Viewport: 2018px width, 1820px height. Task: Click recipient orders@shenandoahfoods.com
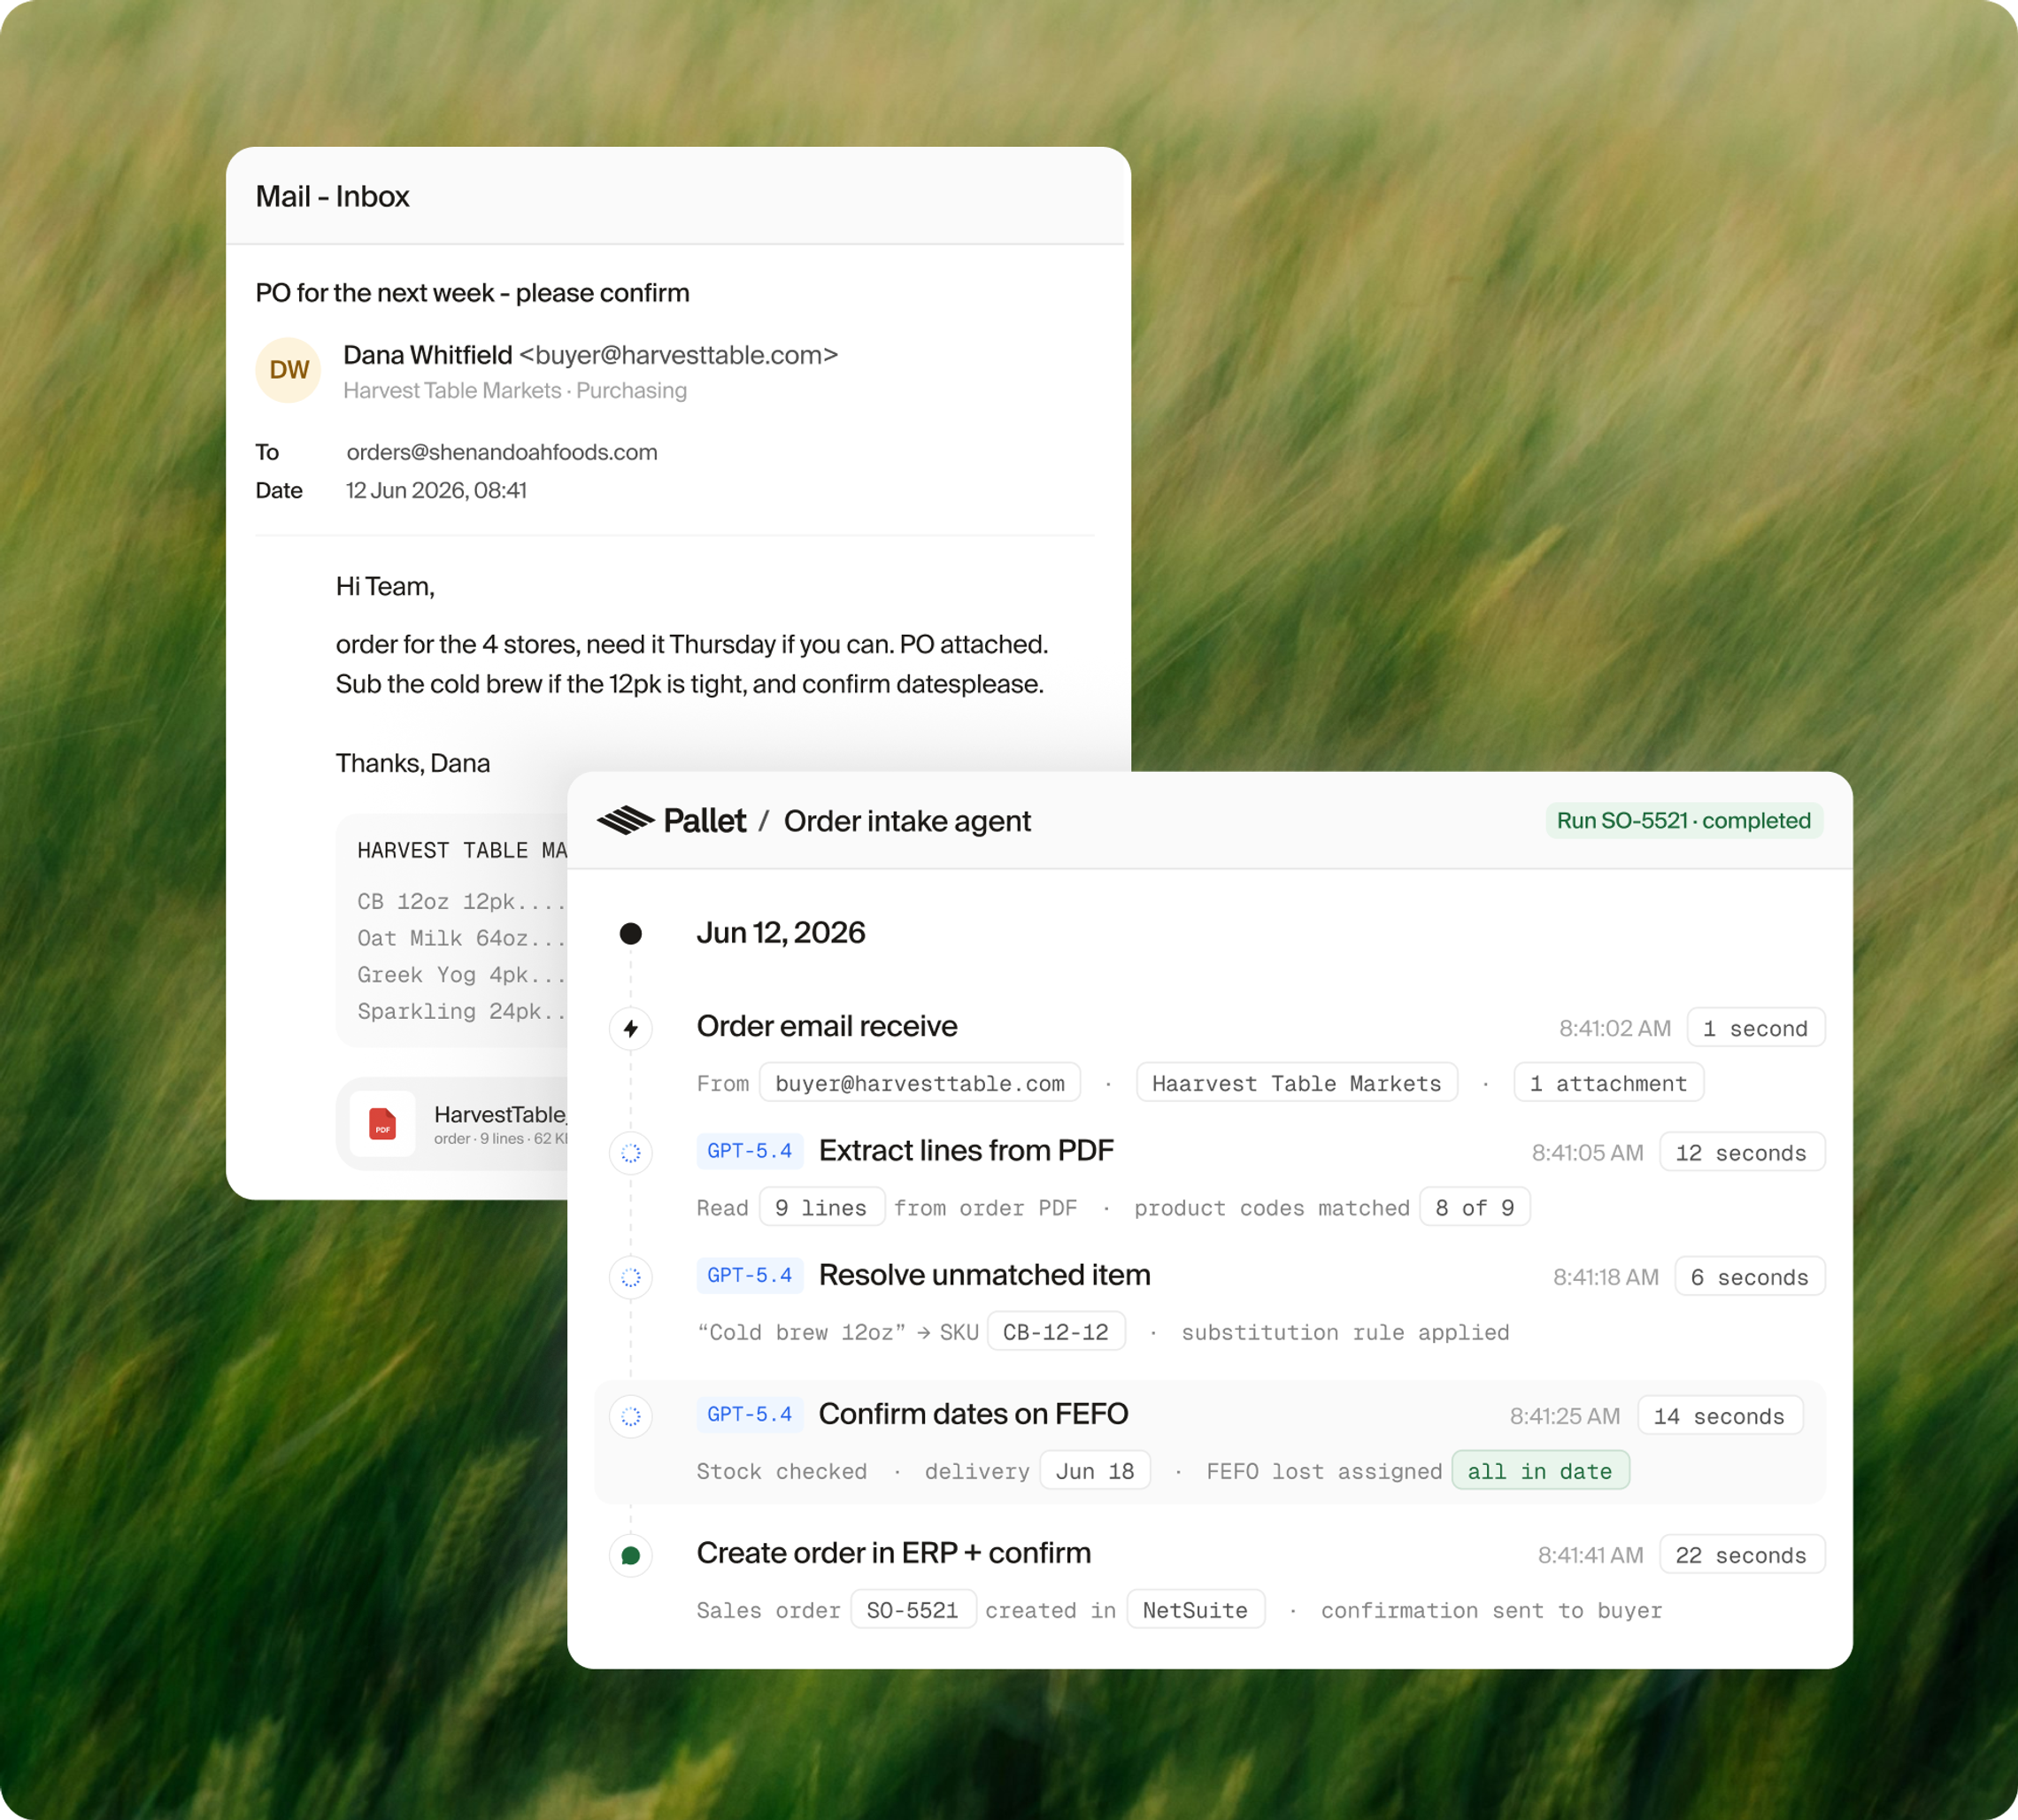coord(502,452)
